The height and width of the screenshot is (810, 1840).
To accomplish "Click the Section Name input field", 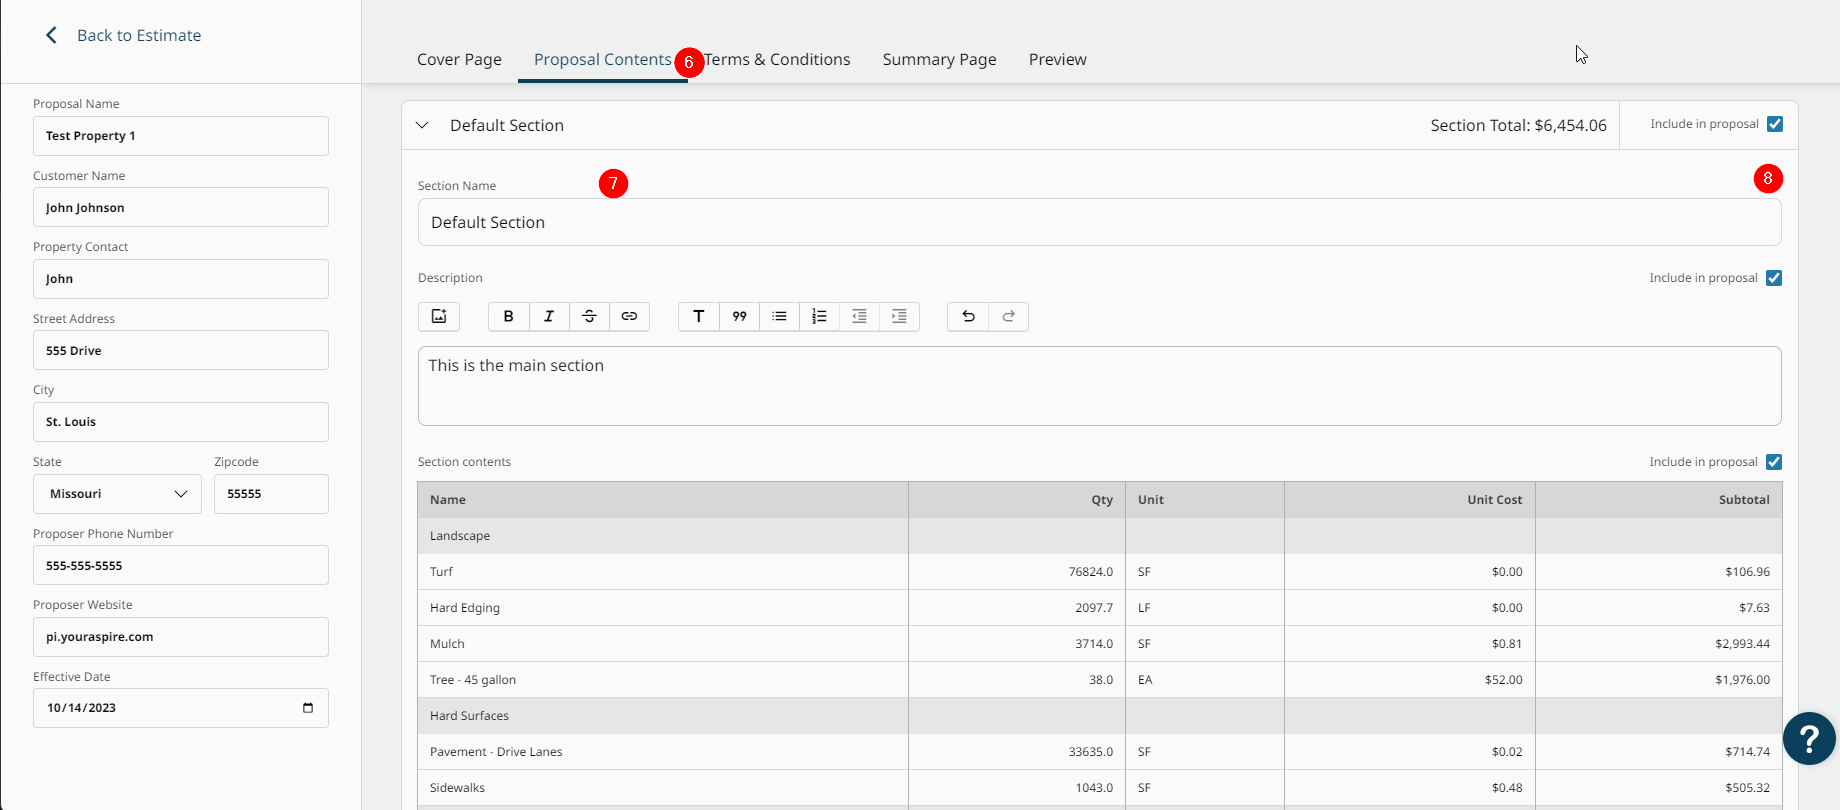I will point(1099,222).
